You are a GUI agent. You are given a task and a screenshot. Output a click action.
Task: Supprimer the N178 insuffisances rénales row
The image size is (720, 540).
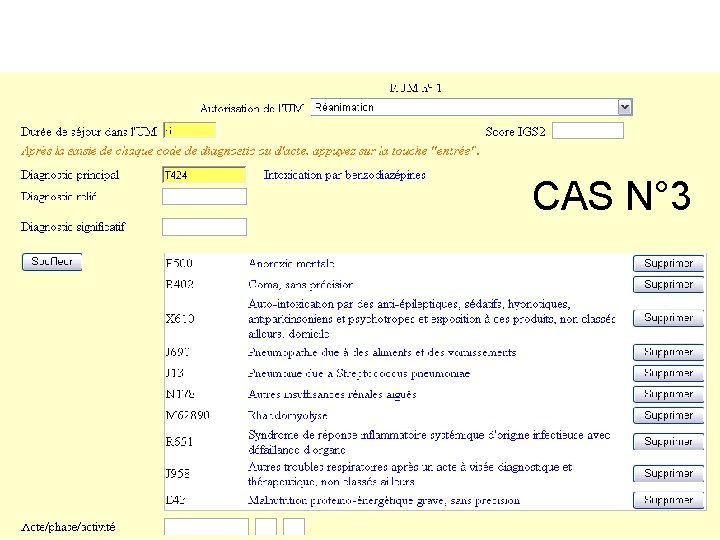click(x=668, y=394)
